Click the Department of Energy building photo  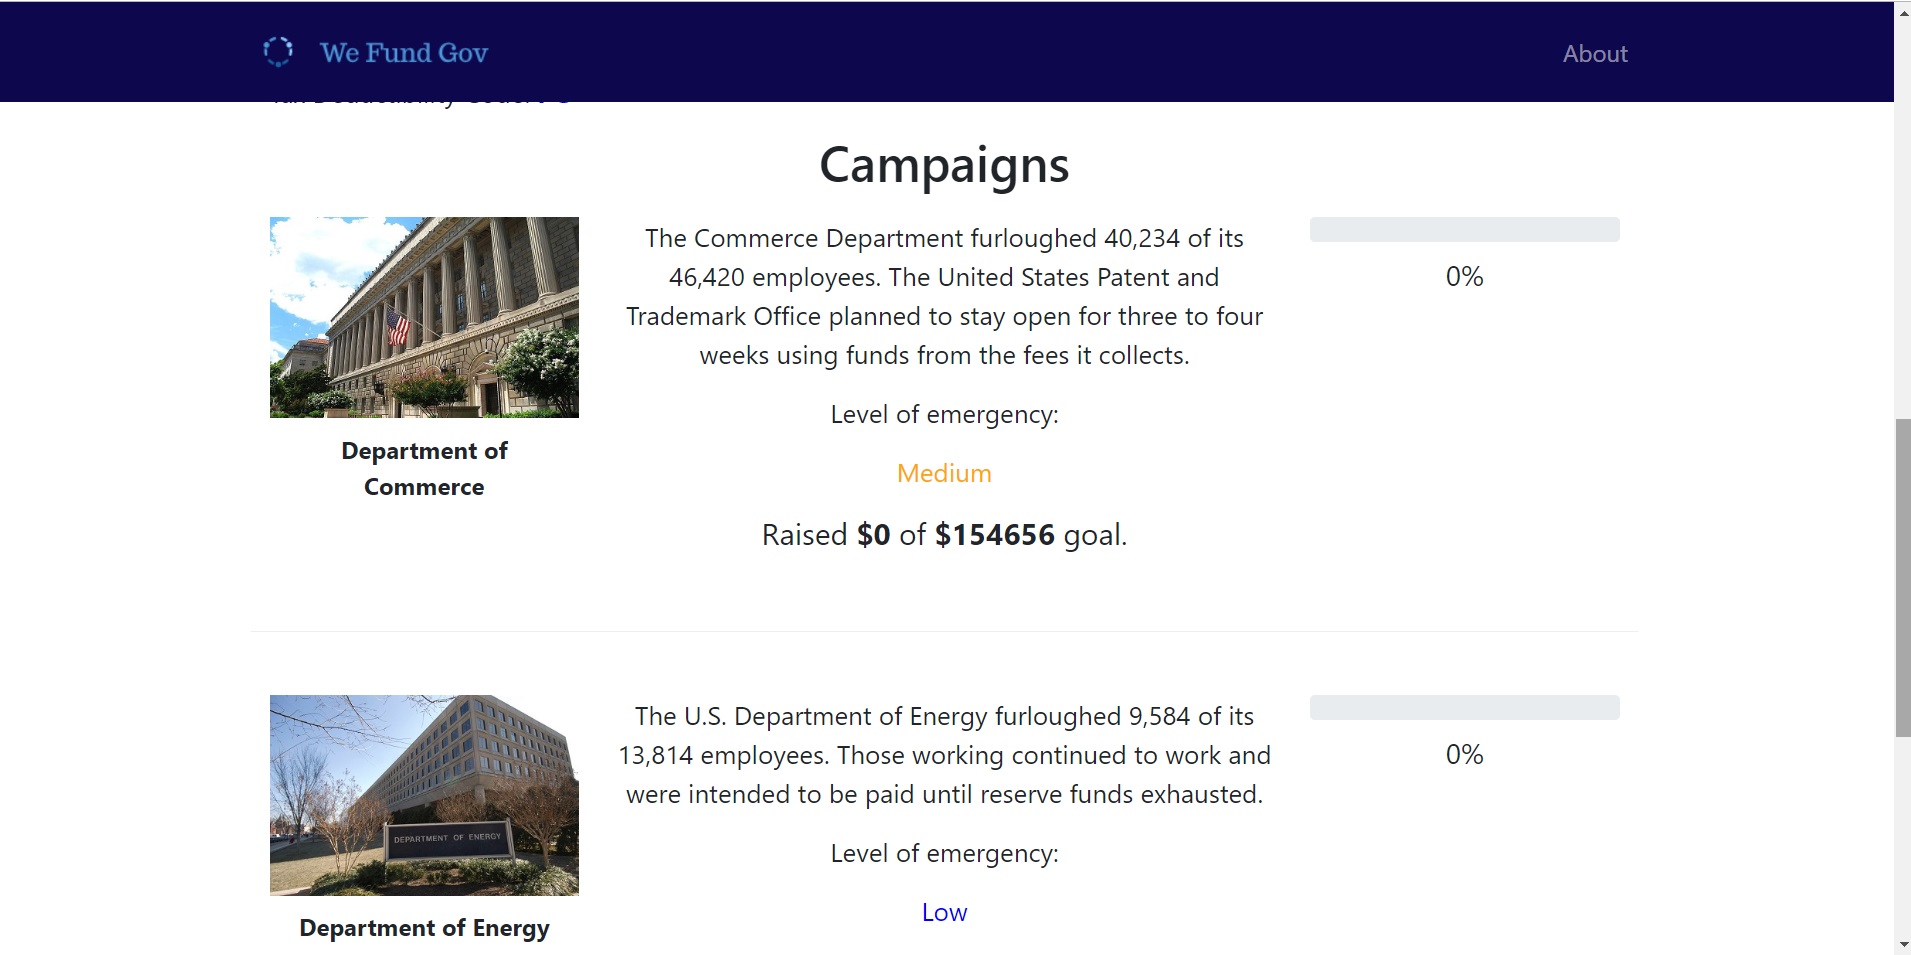coord(424,795)
